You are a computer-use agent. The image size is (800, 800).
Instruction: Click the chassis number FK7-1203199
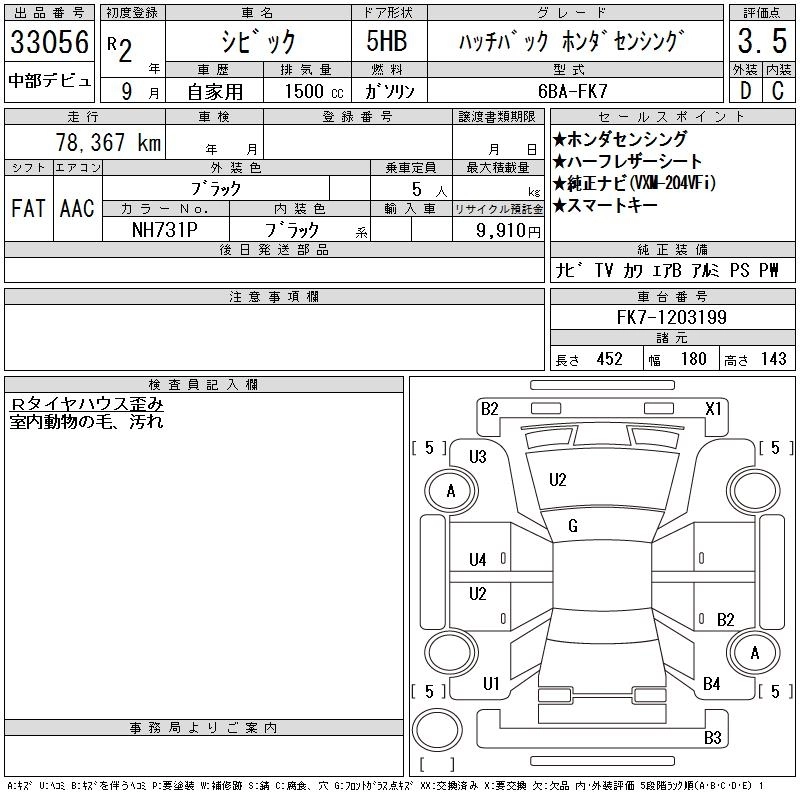671,317
